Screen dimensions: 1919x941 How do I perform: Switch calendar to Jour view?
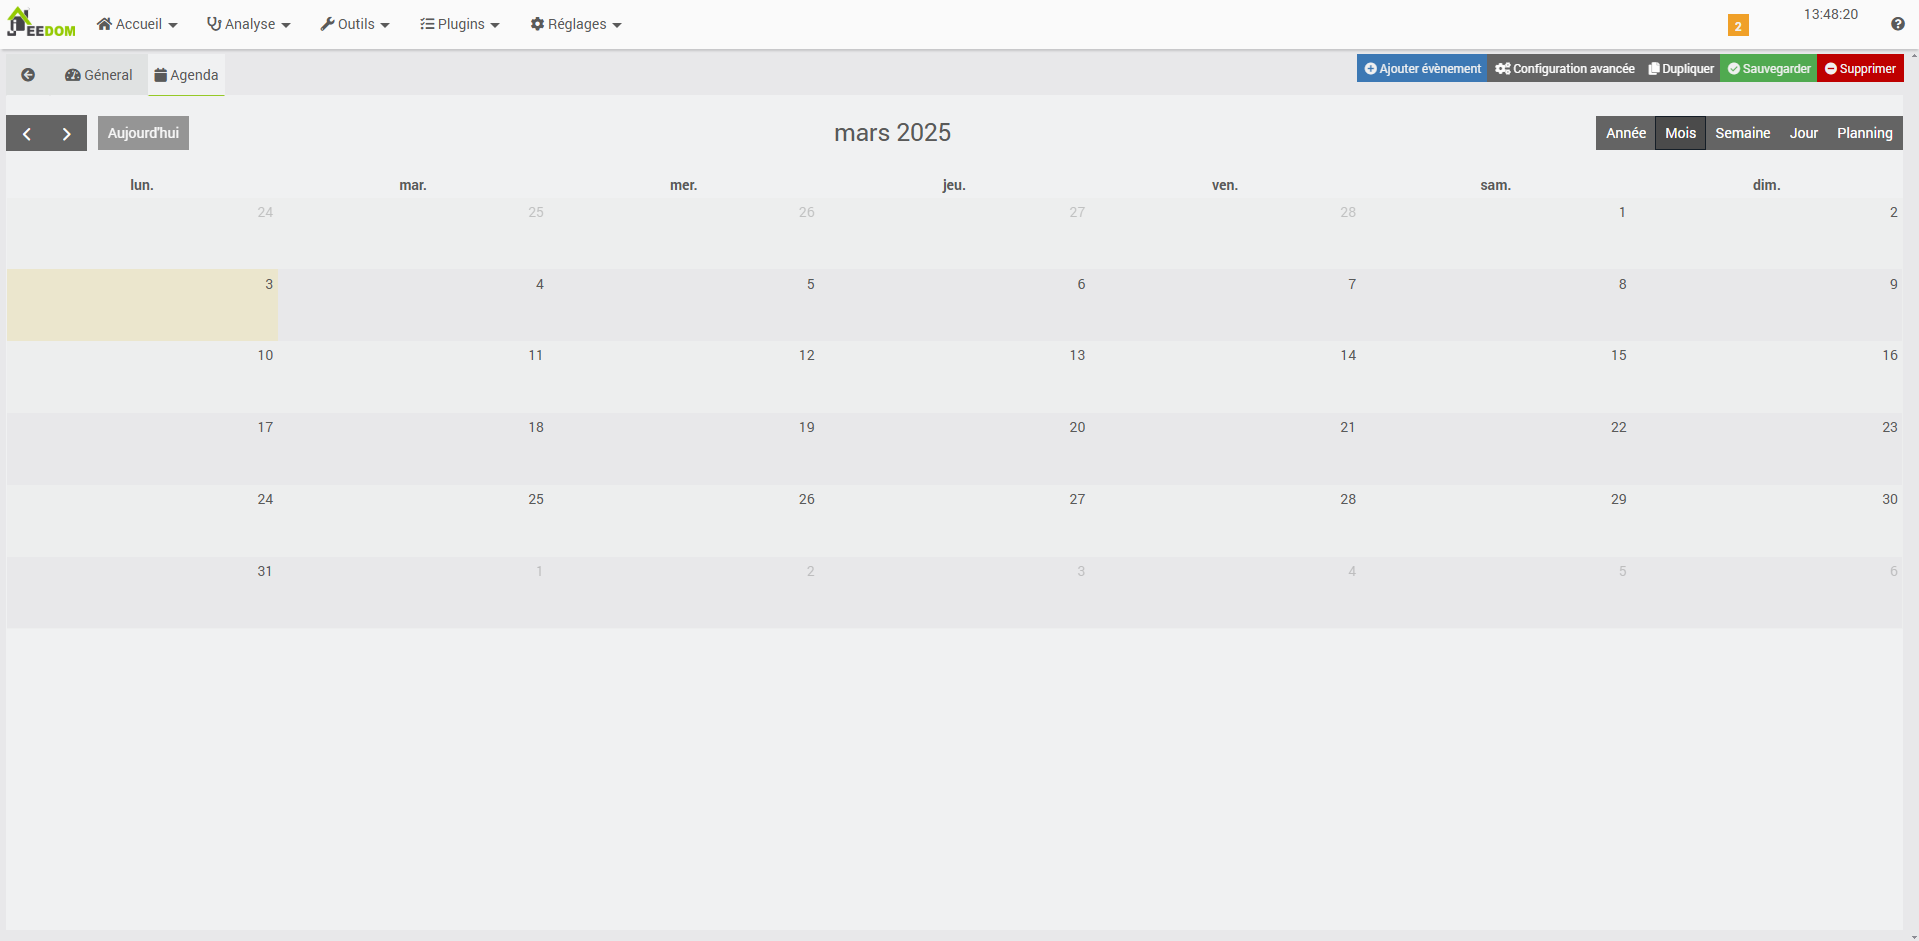tap(1803, 133)
